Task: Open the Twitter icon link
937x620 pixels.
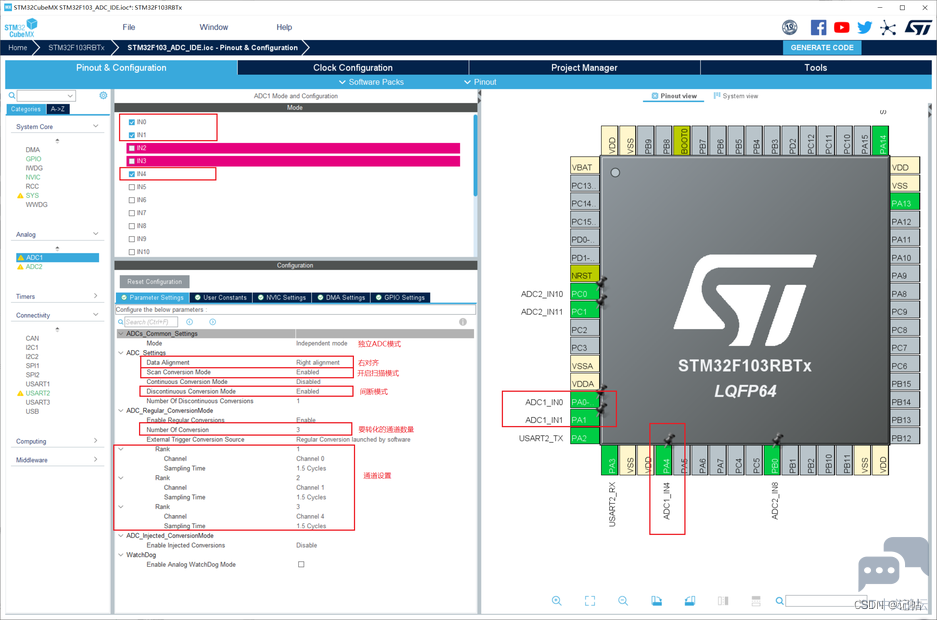Action: point(864,27)
